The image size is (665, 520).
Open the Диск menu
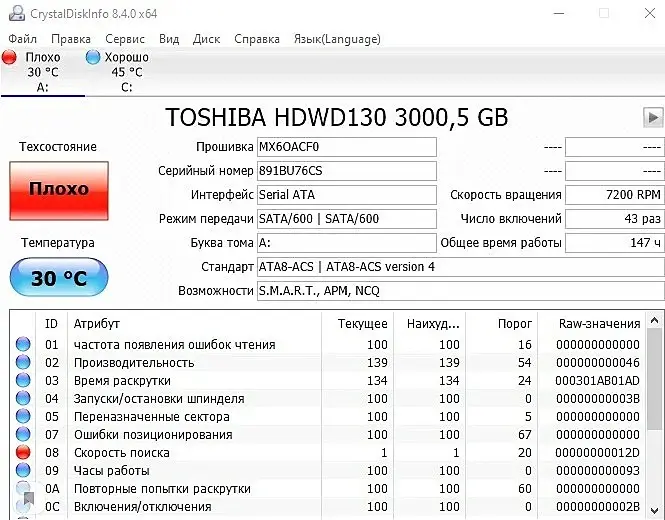[206, 39]
